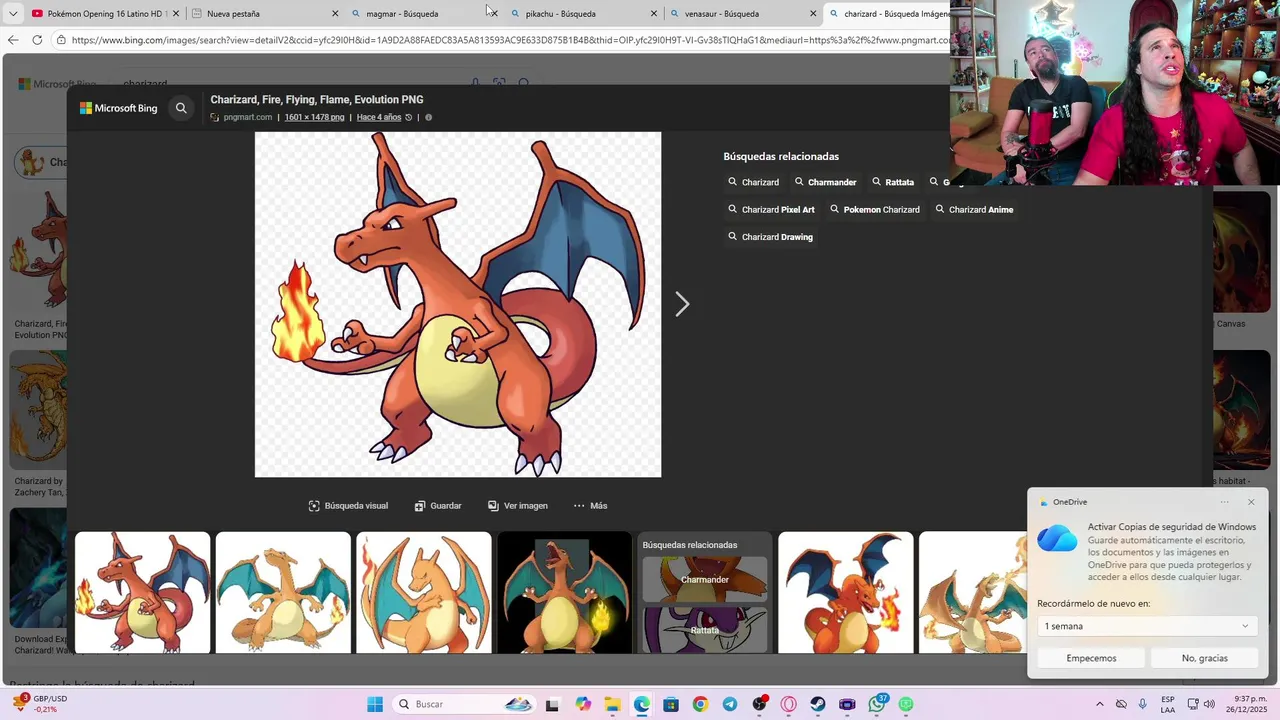This screenshot has height=720, width=1280.
Task: Select Charizard Anime related search
Action: [x=974, y=210]
